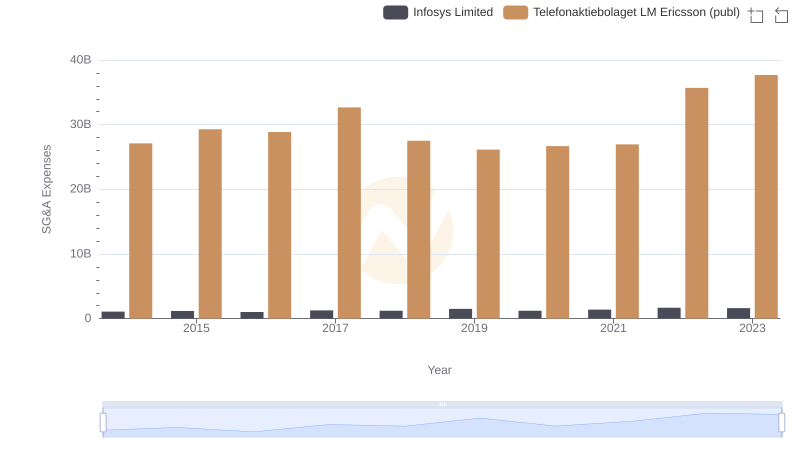Click the 2015 x-axis tick label

coord(196,329)
